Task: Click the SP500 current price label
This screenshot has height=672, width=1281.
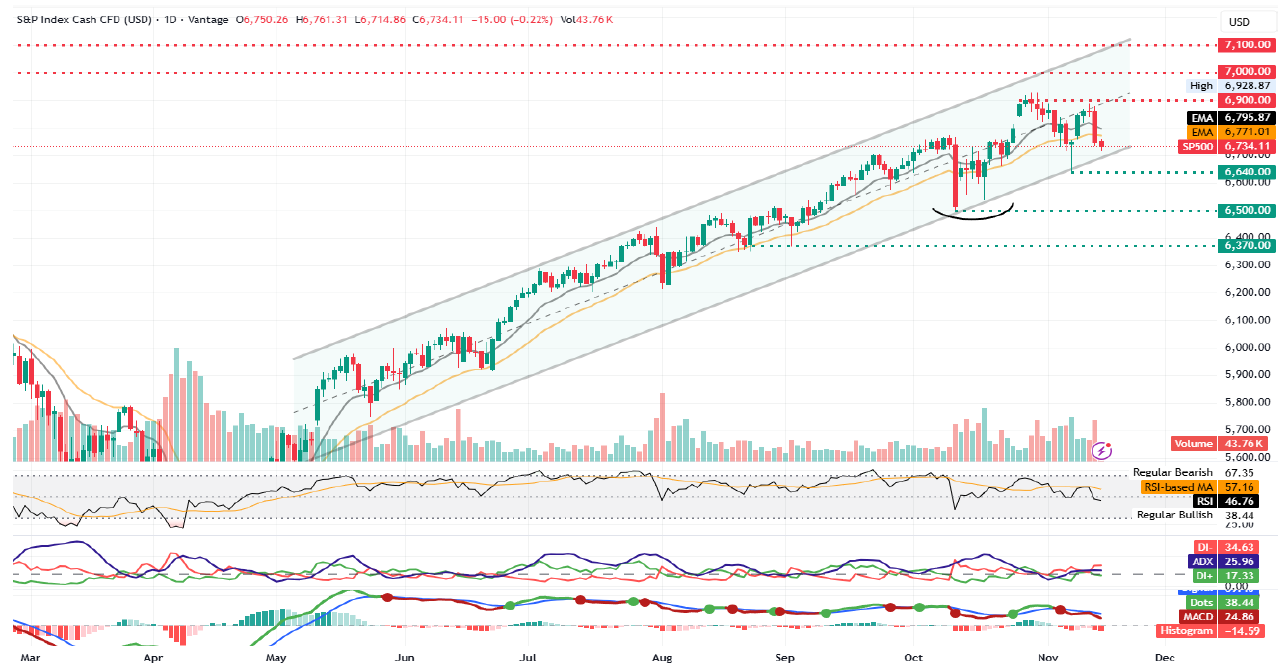Action: tap(1227, 146)
